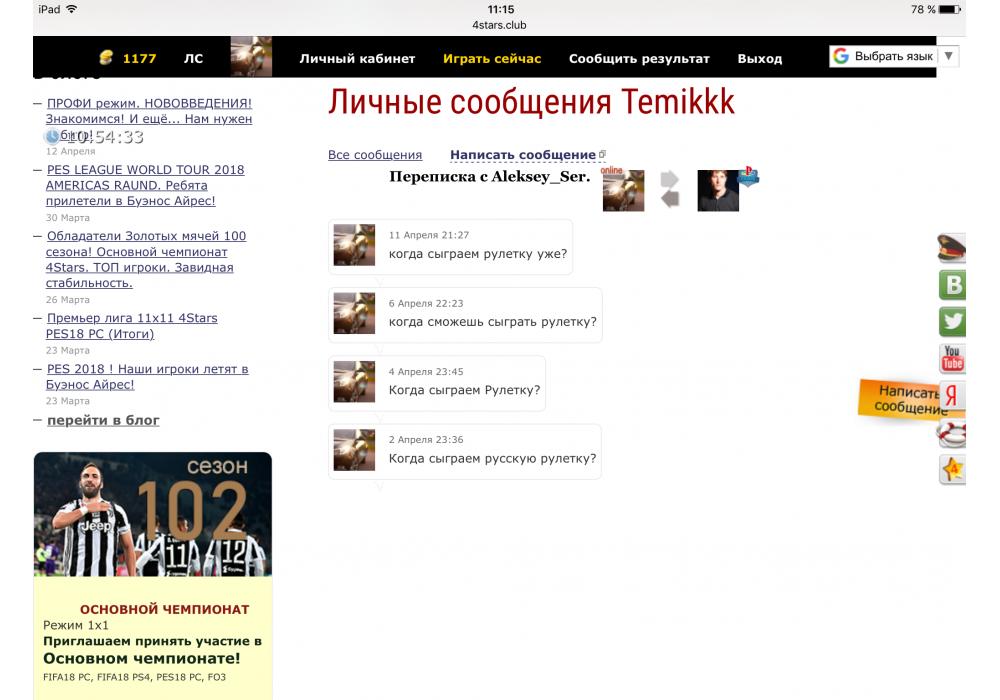Image resolution: width=1000 pixels, height=700 pixels.
Task: Open the 'ЛС' private messages link
Action: (x=193, y=59)
